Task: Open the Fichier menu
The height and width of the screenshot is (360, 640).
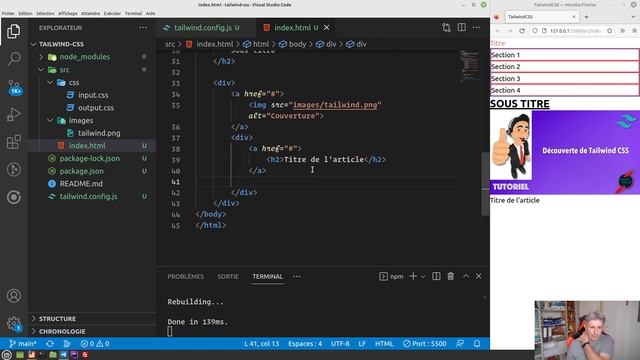Action: [x=8, y=13]
